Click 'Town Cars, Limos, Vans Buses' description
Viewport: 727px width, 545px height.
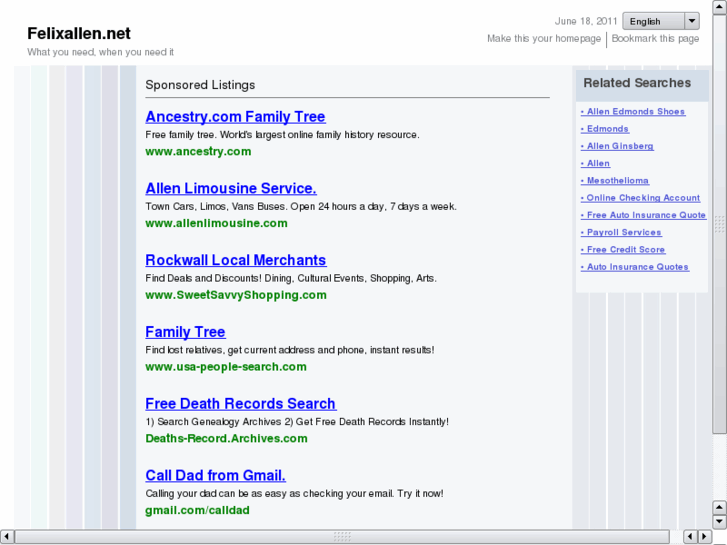pos(301,206)
